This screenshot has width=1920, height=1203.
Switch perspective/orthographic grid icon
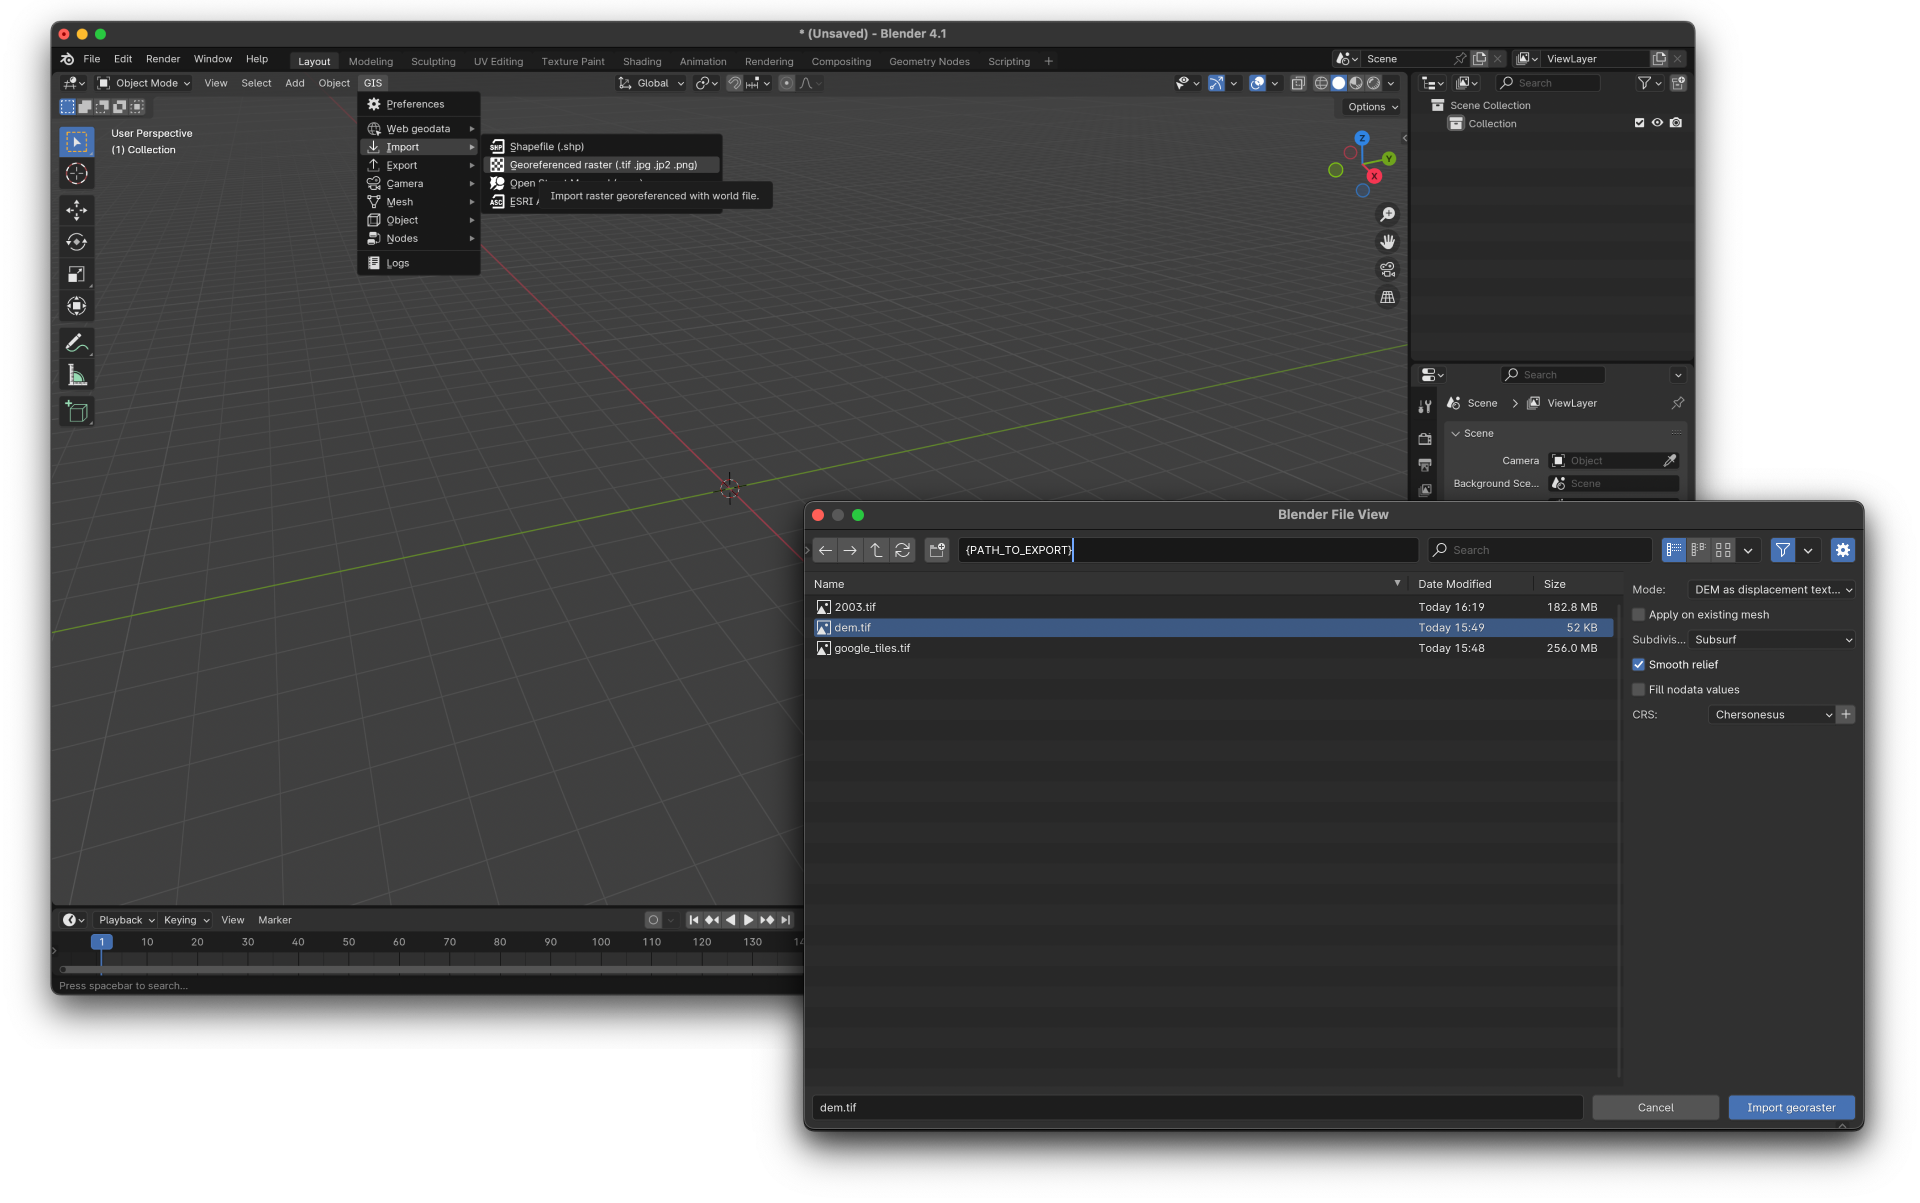click(x=1387, y=297)
